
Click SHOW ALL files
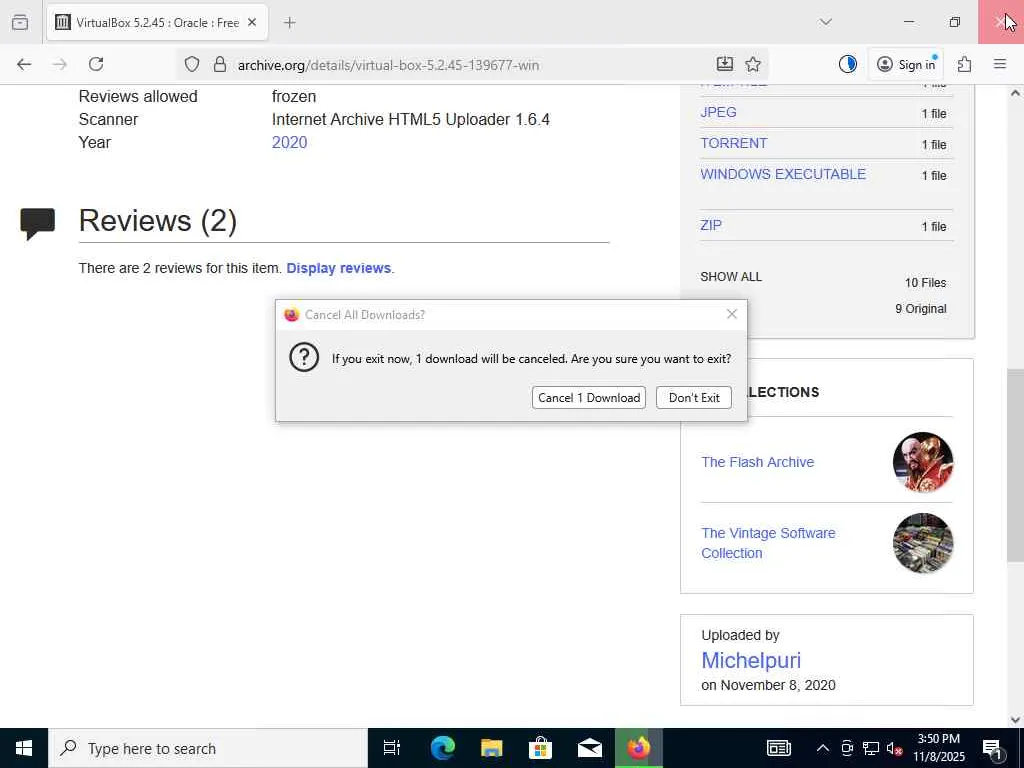(731, 277)
